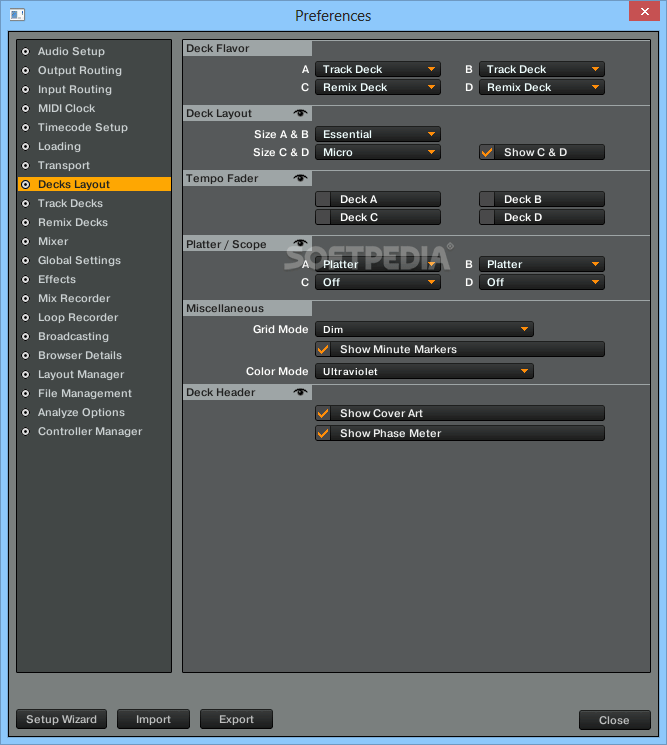The width and height of the screenshot is (667, 745).
Task: Click the bullet icon beside Controller Manager
Action: (26, 431)
